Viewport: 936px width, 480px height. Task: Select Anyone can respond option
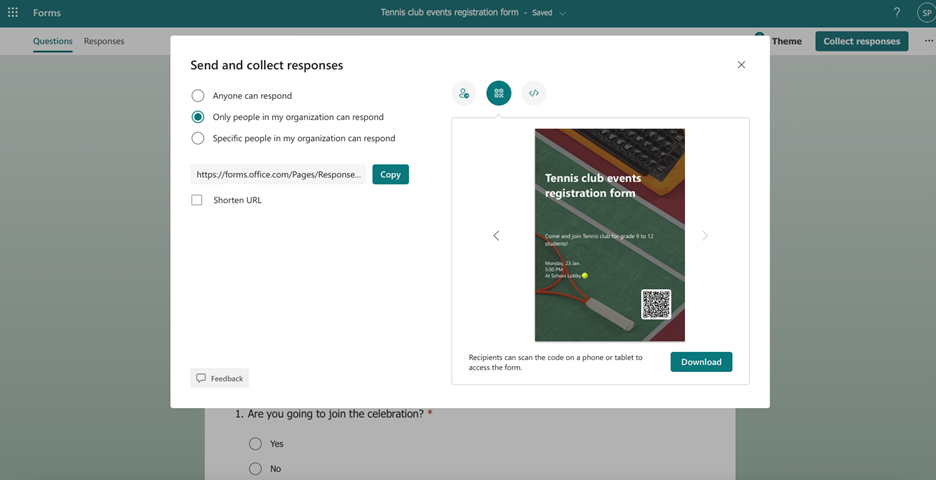(x=198, y=96)
